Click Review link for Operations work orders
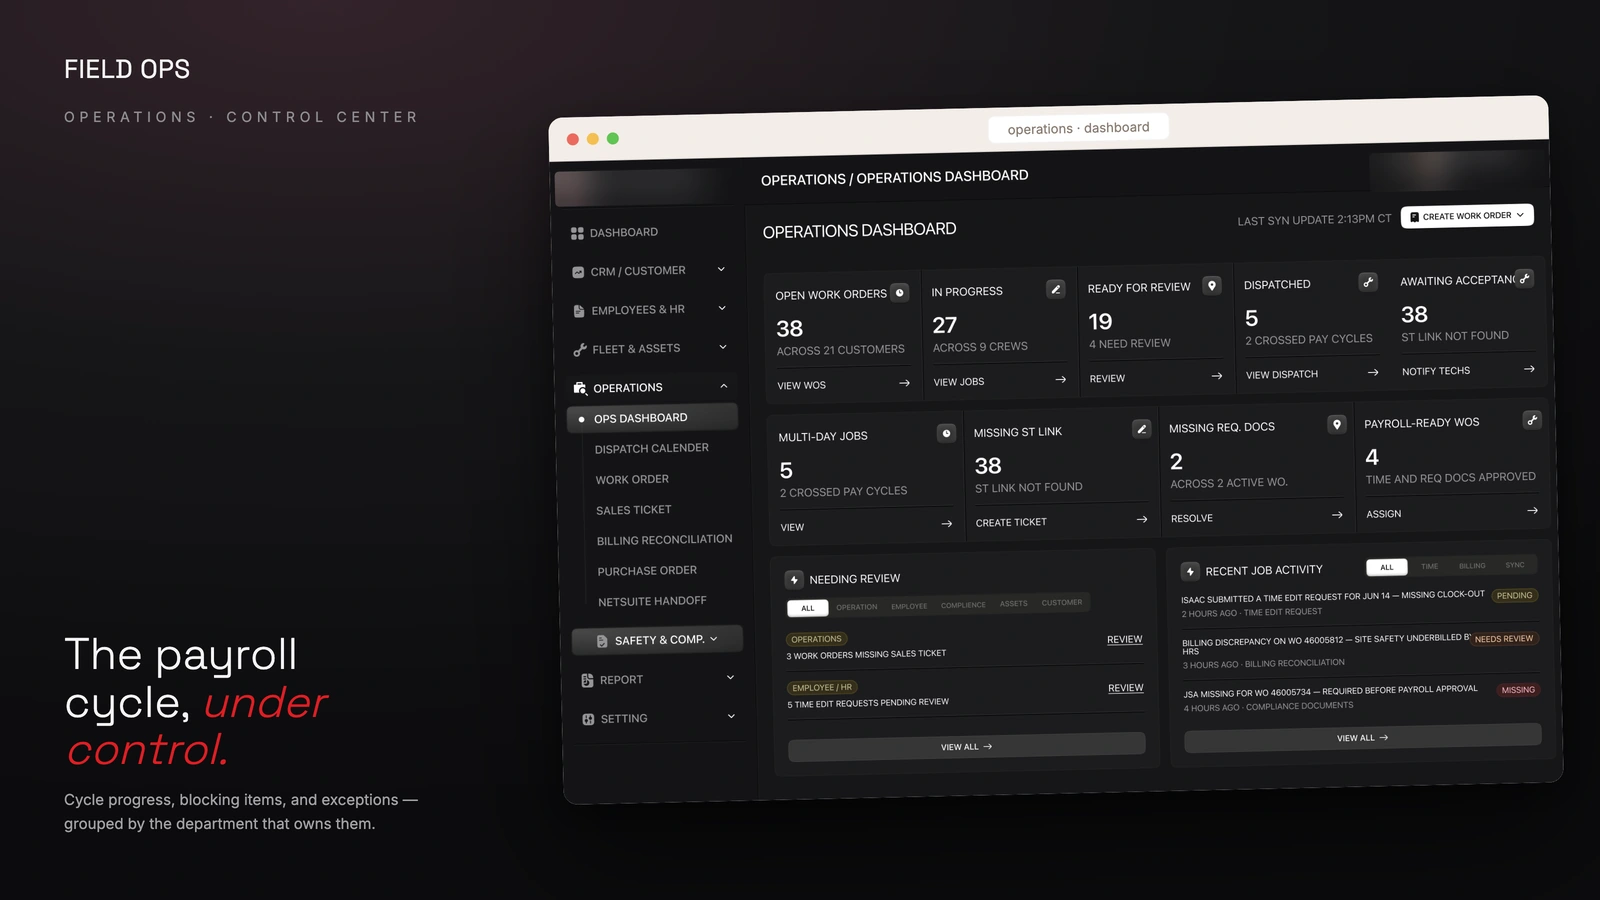The height and width of the screenshot is (900, 1600). click(1125, 640)
